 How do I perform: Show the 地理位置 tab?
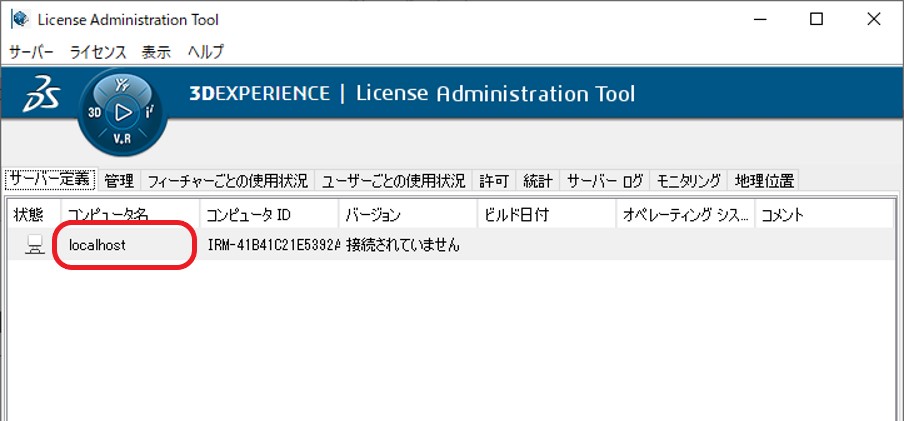(764, 181)
